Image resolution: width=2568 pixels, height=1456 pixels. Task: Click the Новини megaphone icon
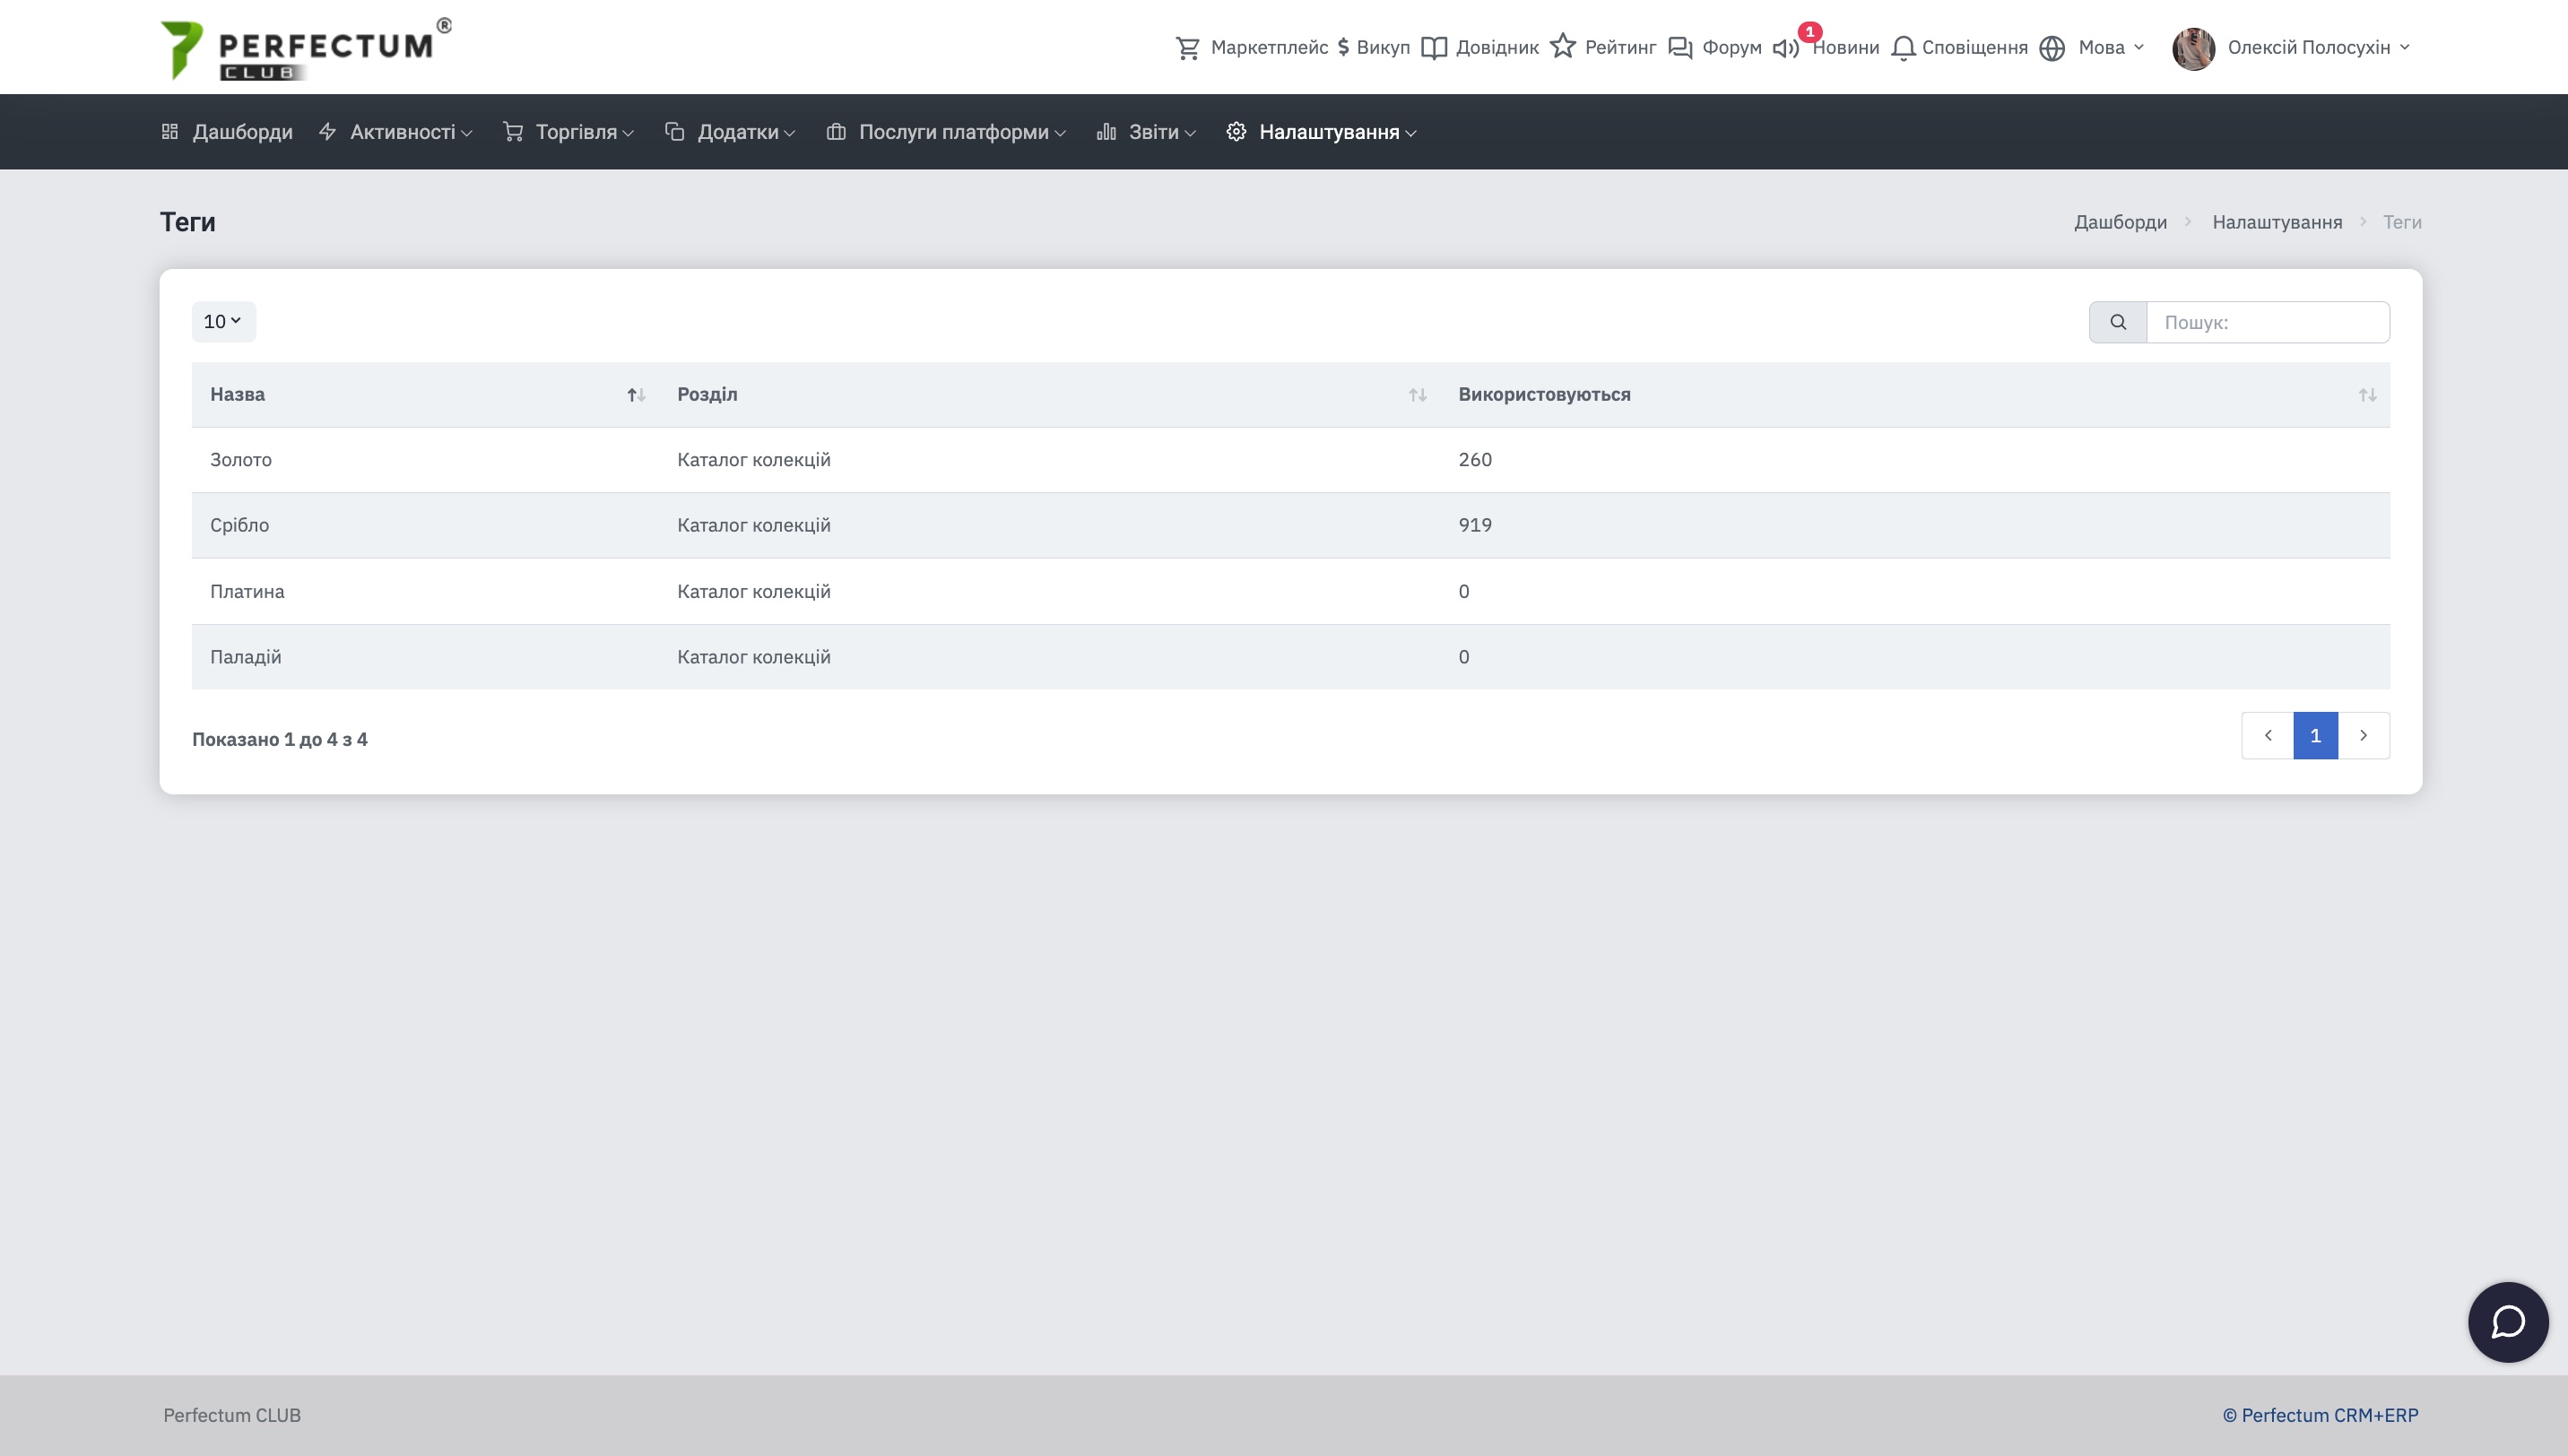1785,47
